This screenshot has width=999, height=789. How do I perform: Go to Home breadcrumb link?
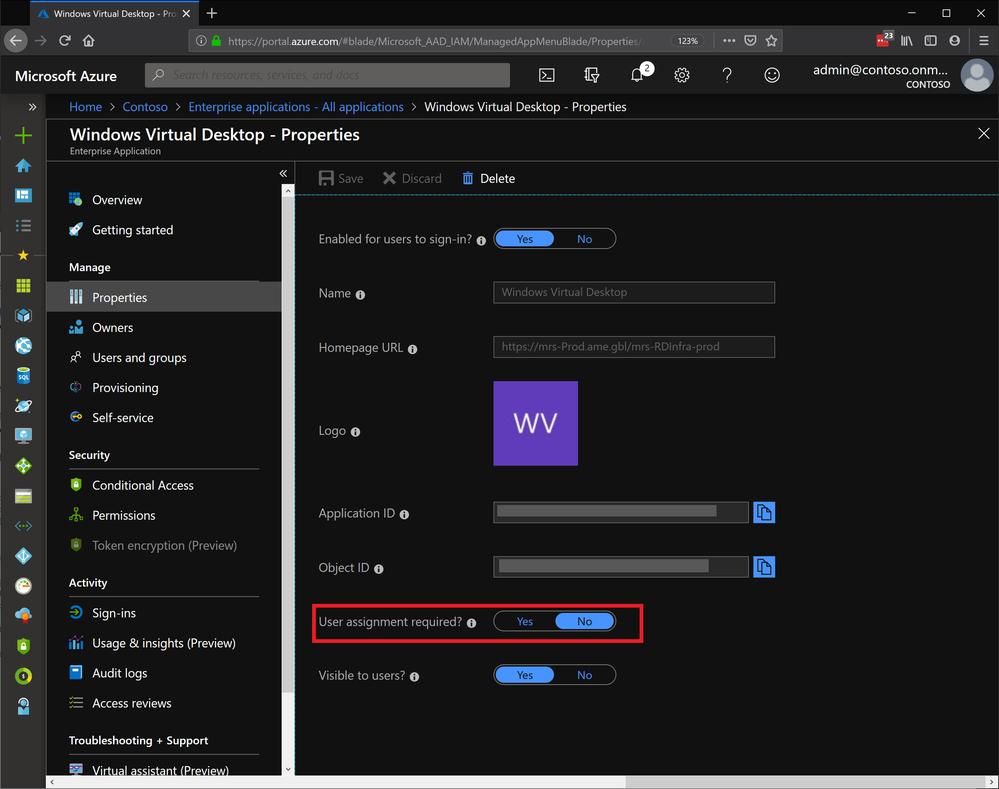click(x=85, y=107)
